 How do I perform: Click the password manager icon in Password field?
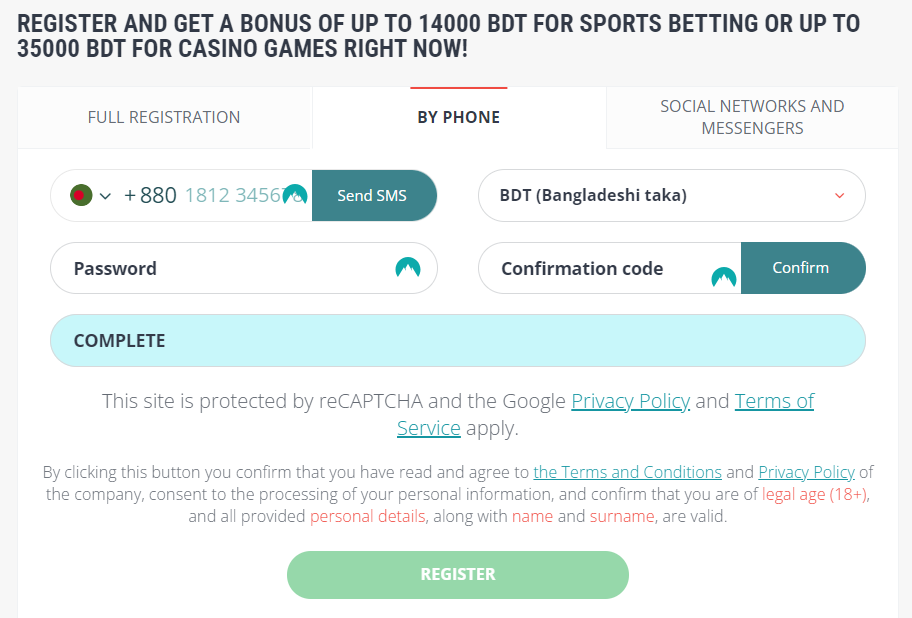tap(408, 268)
